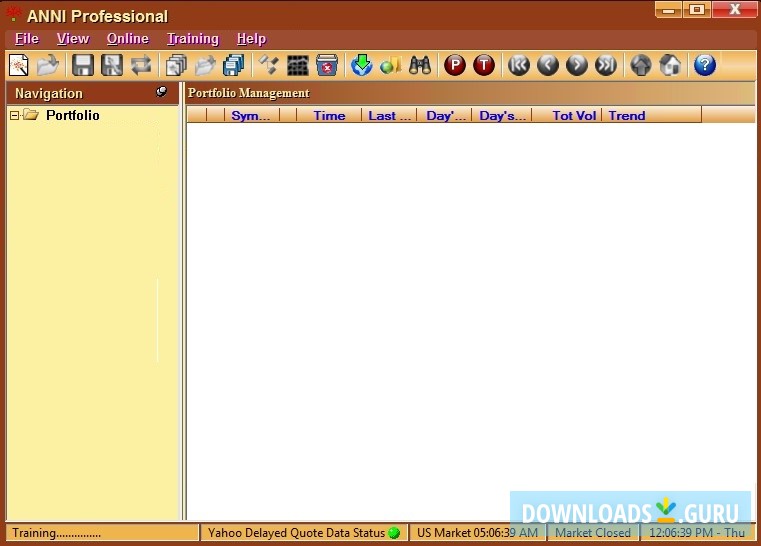The image size is (761, 546).
Task: Click the blue stacked disks save-all icon
Action: point(234,66)
